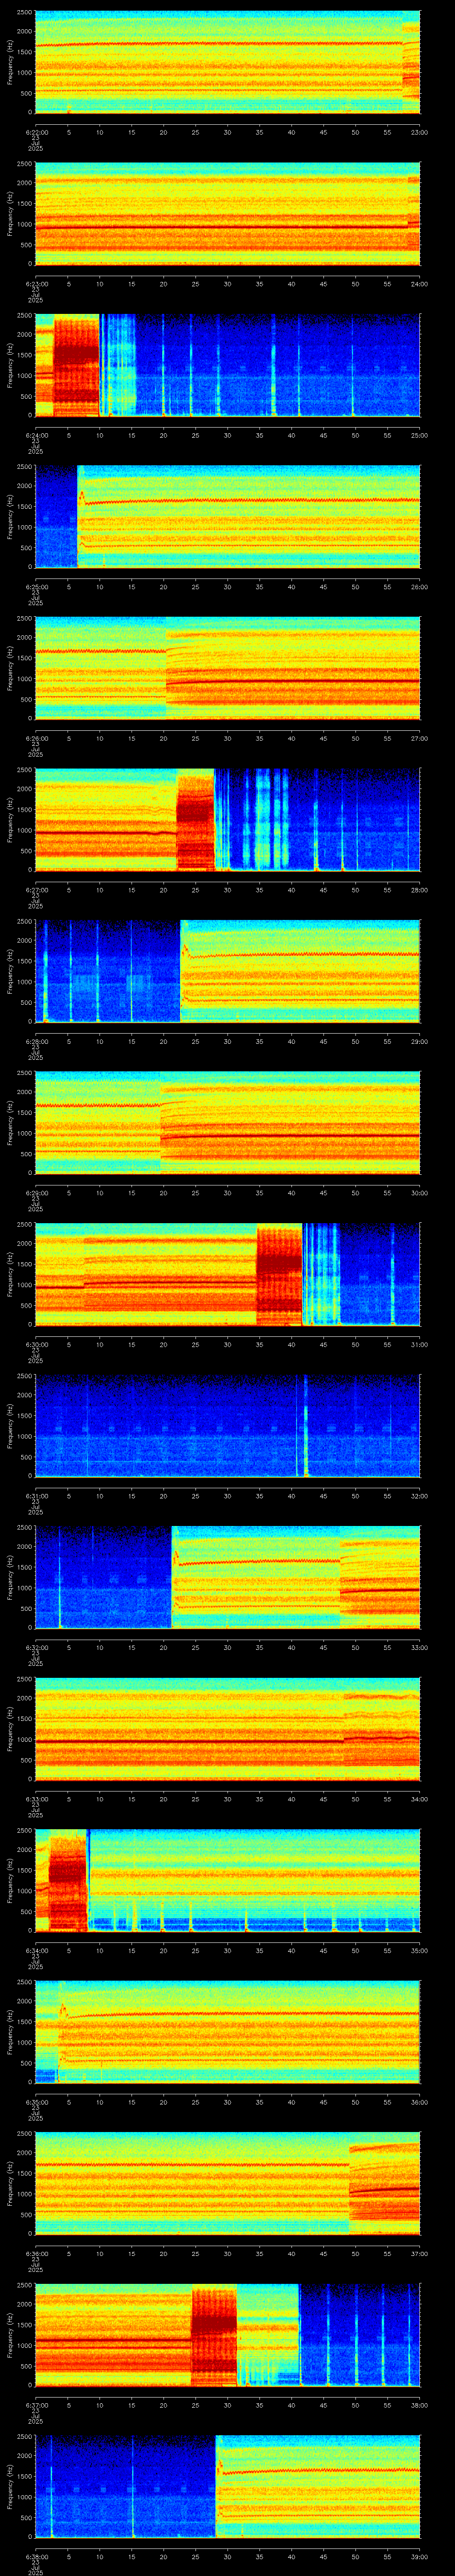455x2576 pixels.
Task: Click the 6:34:00 start time label
Action: (x=36, y=1951)
